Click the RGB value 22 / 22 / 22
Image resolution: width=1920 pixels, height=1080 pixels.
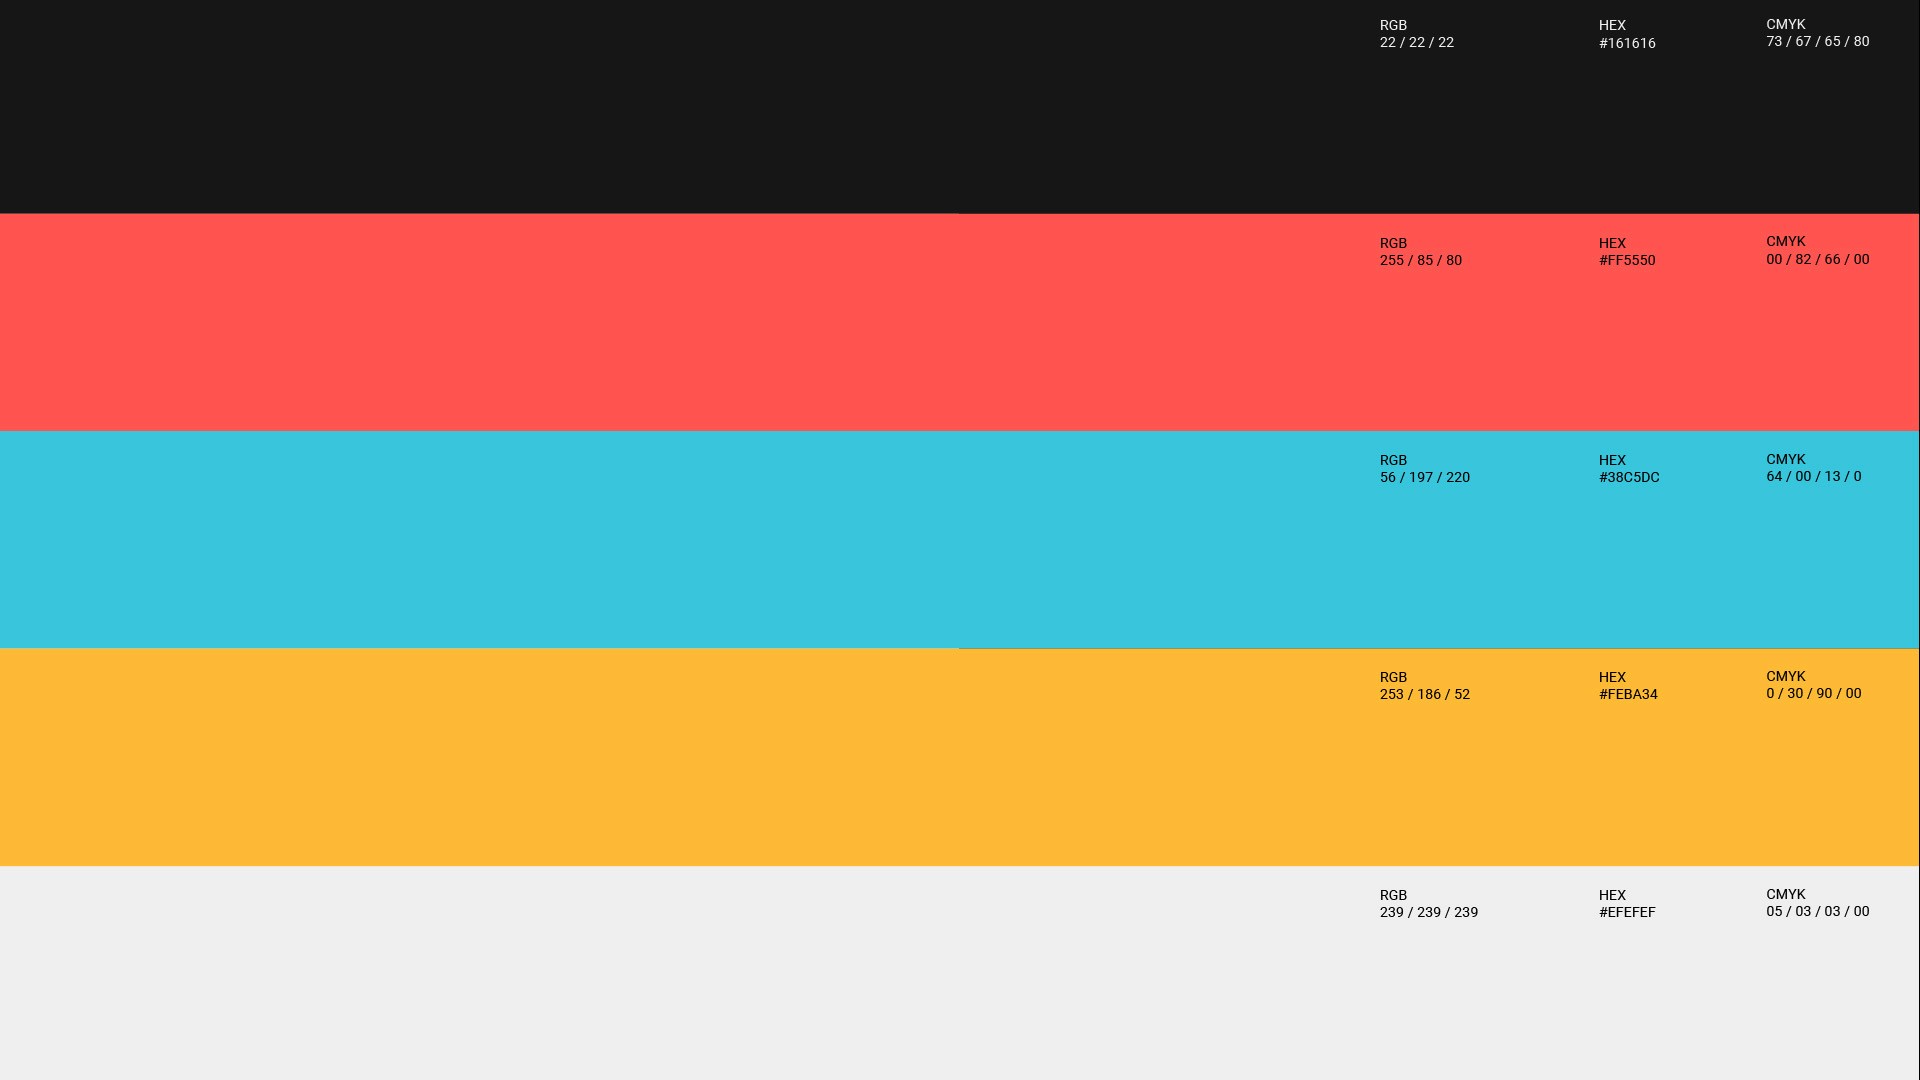[1416, 43]
